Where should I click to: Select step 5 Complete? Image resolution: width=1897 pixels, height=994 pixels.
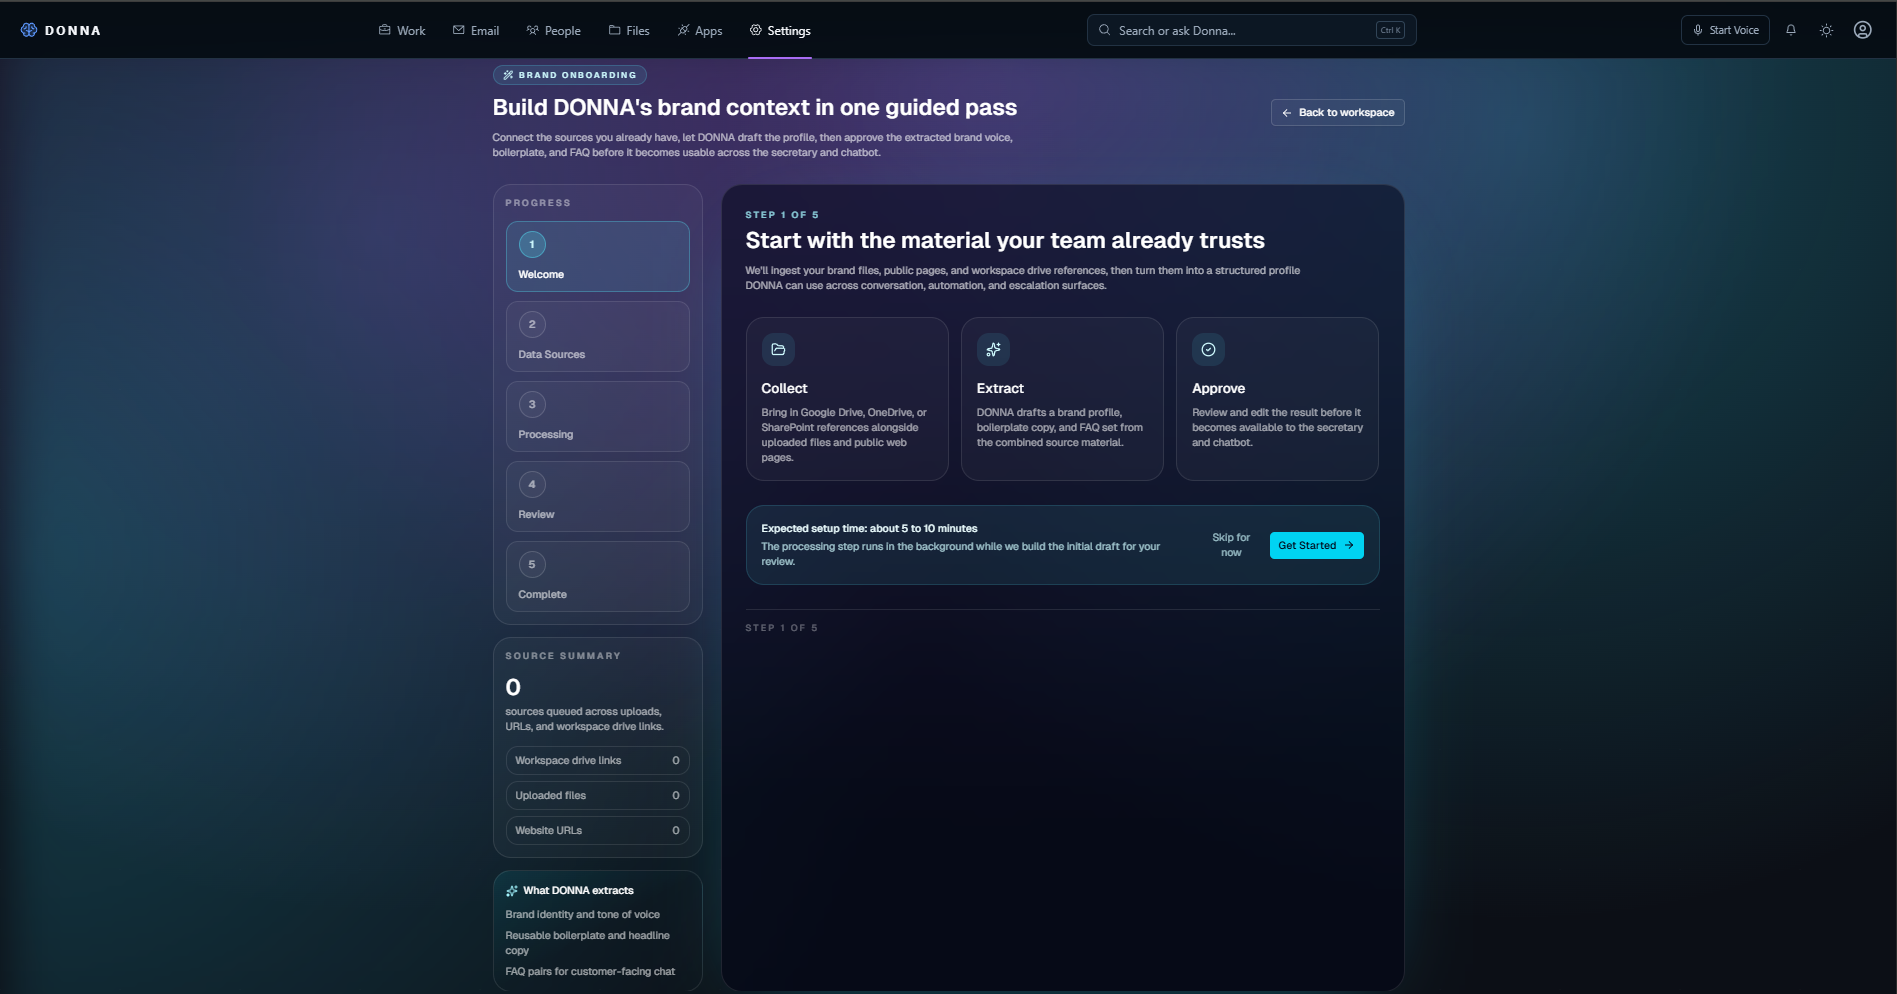(x=597, y=576)
